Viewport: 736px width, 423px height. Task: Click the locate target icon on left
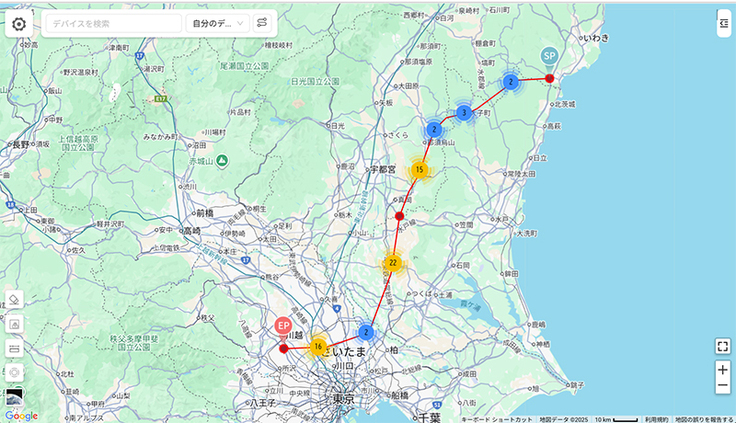(x=14, y=372)
